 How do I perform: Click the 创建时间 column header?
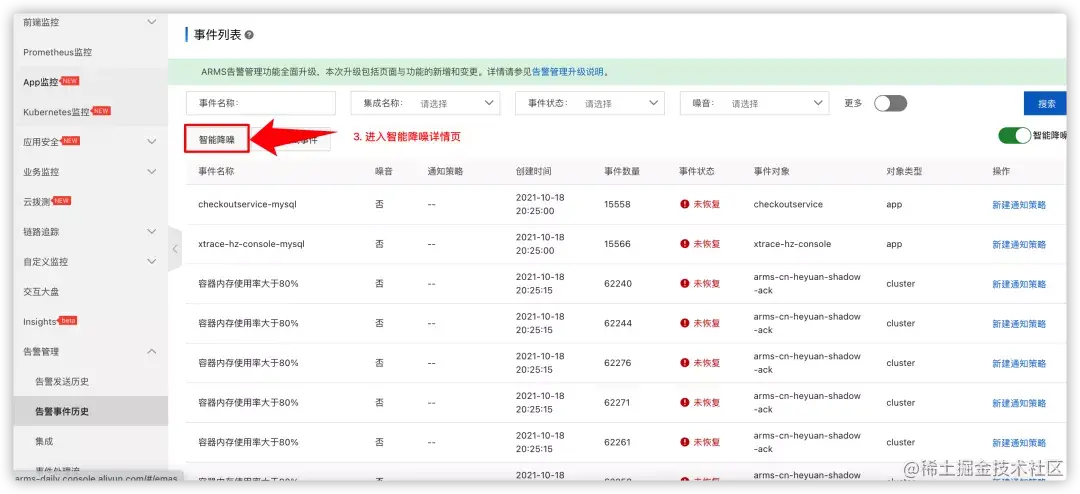pyautogui.click(x=533, y=172)
